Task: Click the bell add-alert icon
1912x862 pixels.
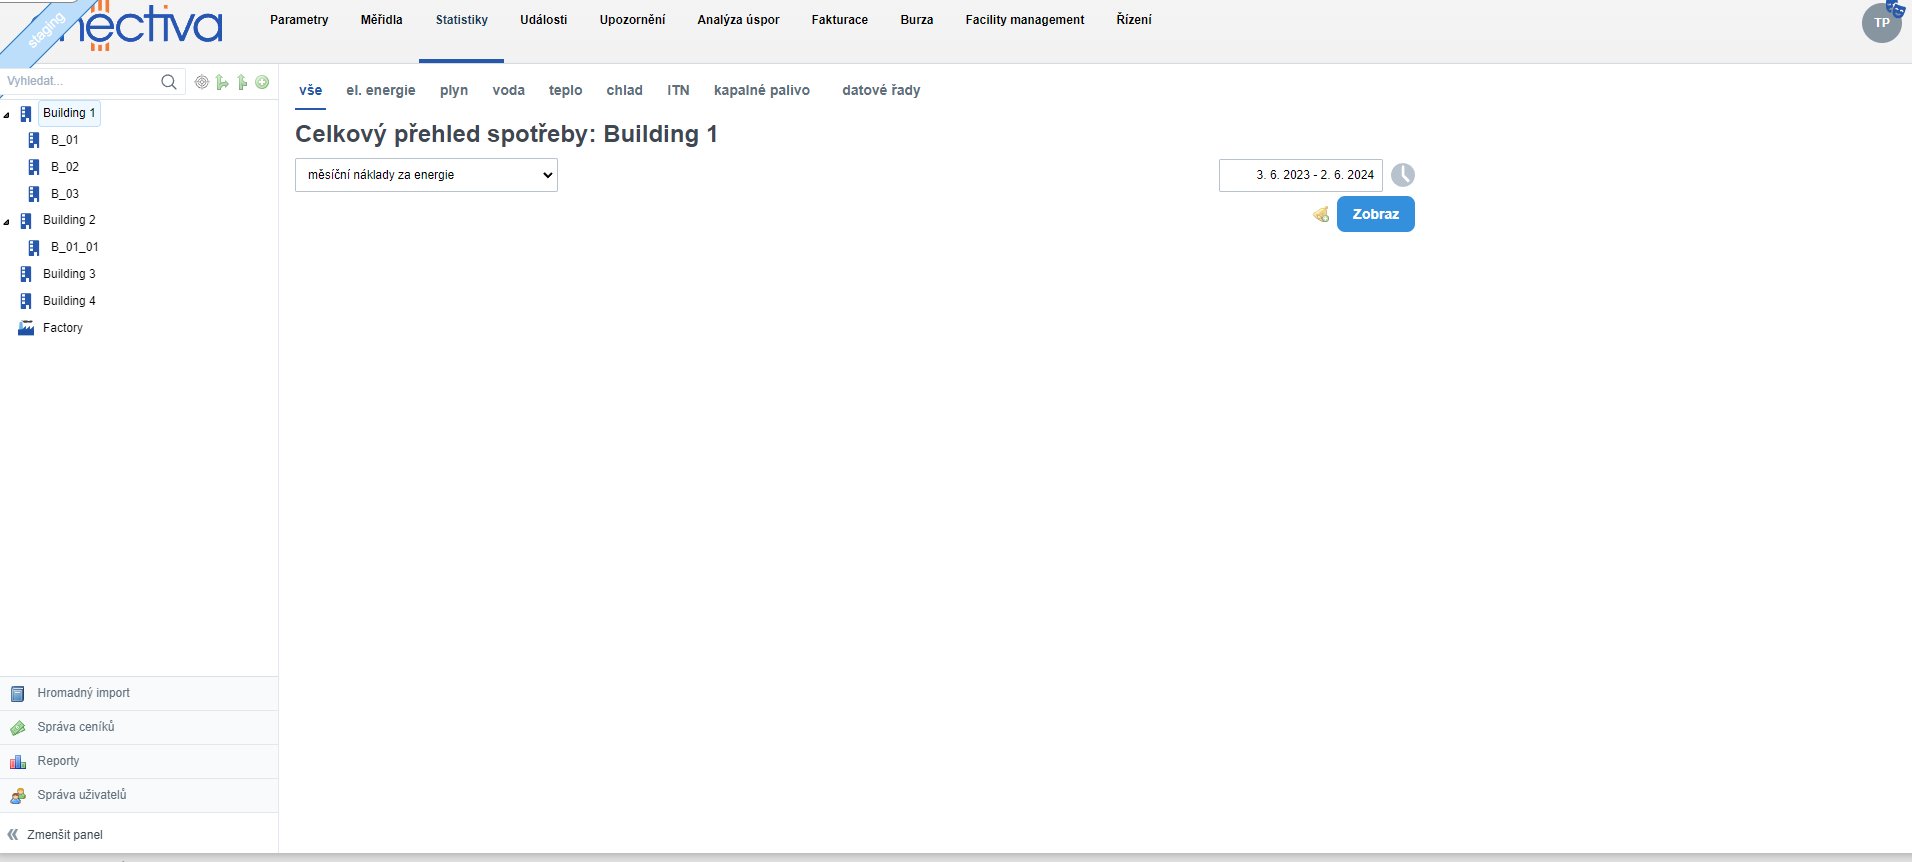Action: click(x=1321, y=214)
